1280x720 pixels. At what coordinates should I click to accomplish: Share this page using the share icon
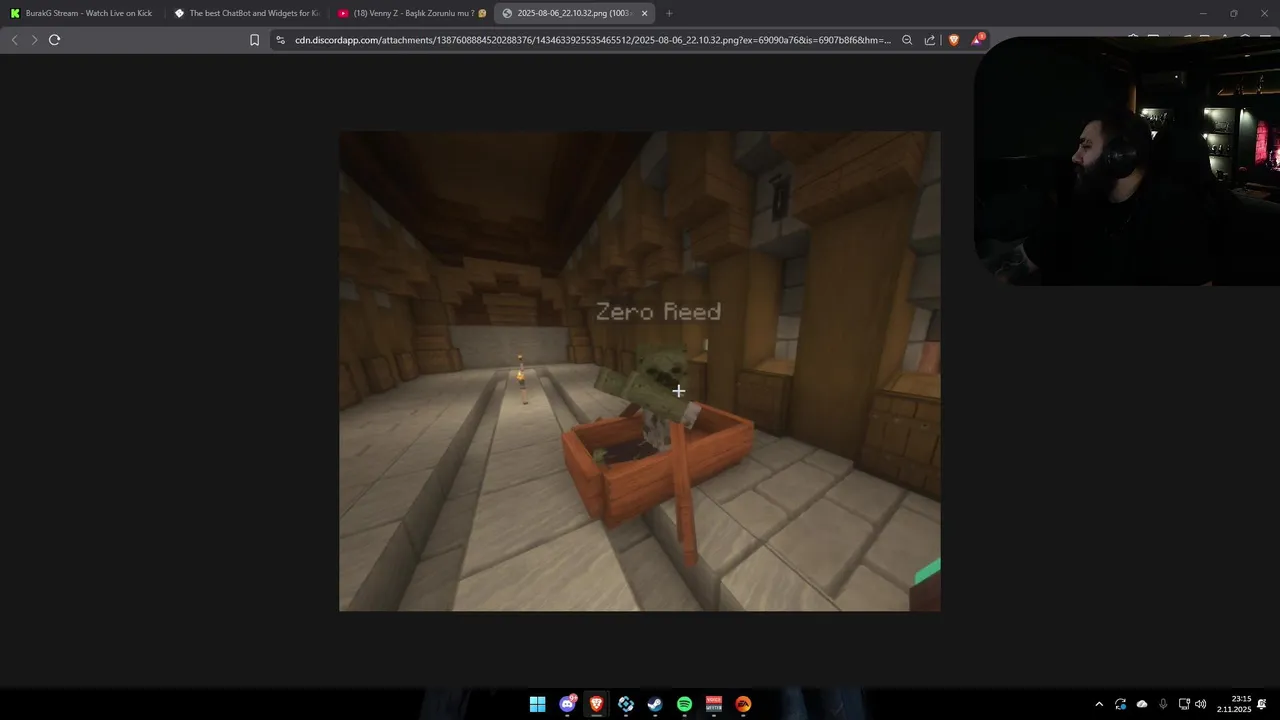tap(930, 40)
